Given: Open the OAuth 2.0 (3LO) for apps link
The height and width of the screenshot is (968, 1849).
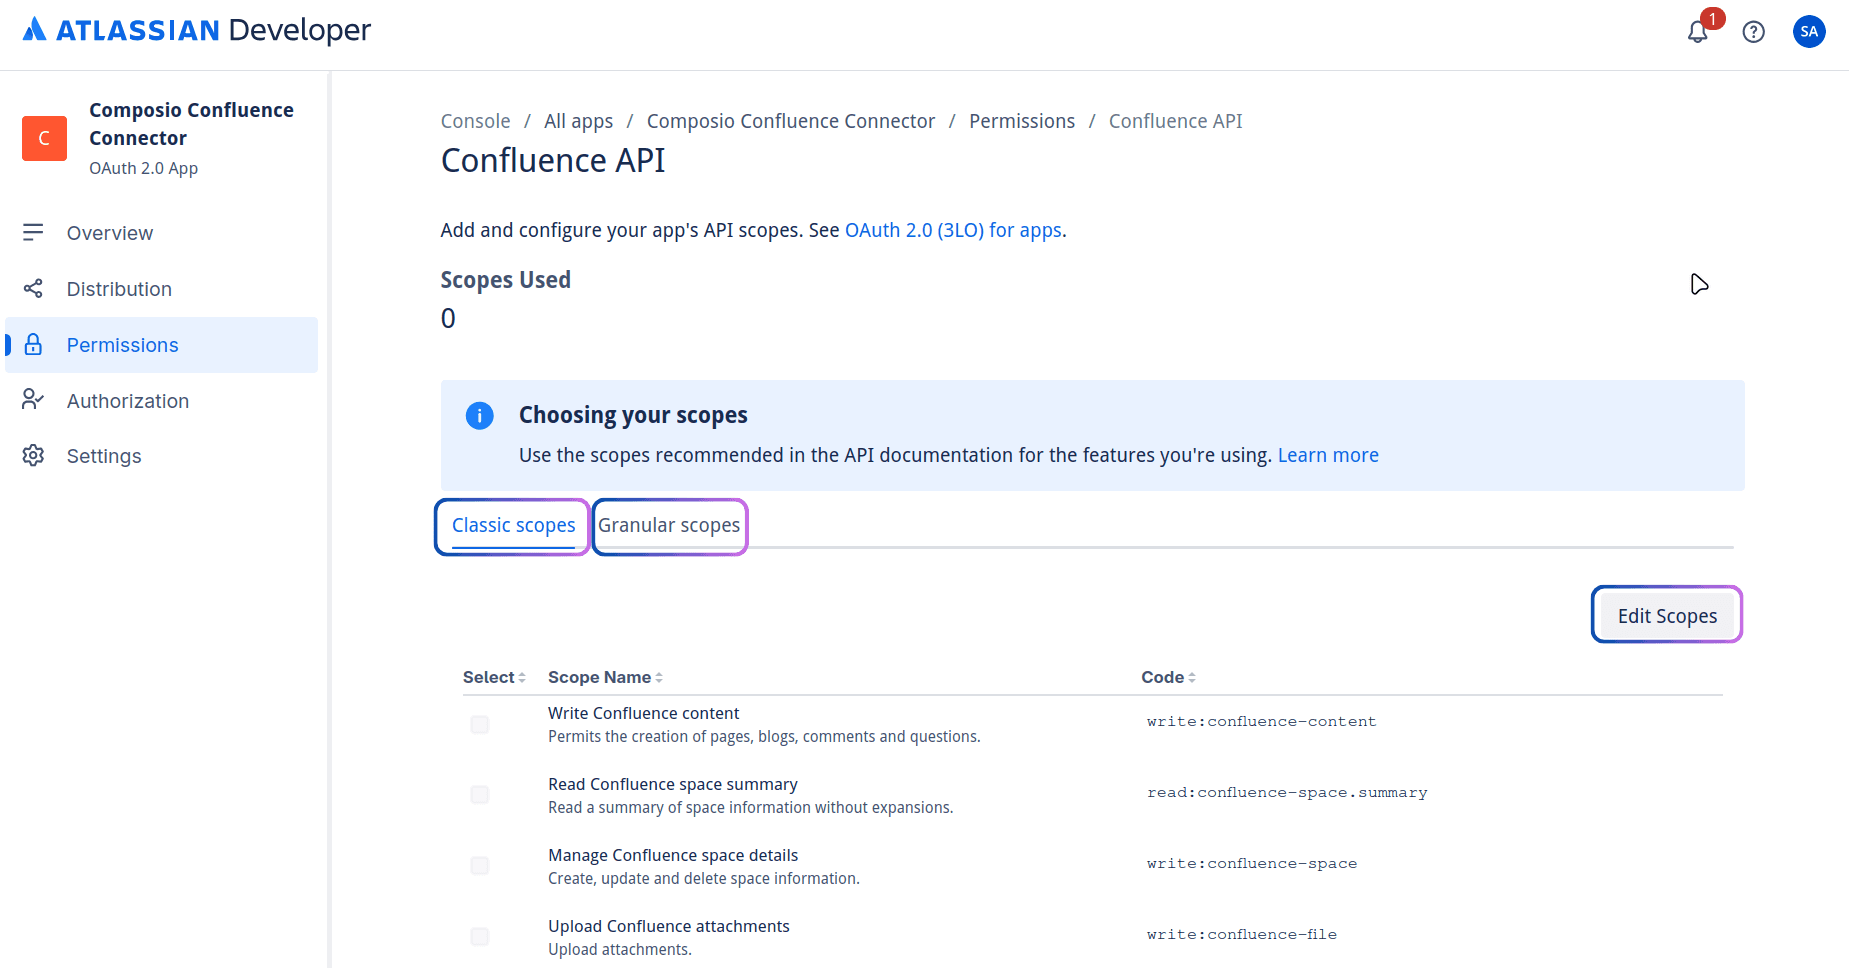Looking at the screenshot, I should [953, 230].
